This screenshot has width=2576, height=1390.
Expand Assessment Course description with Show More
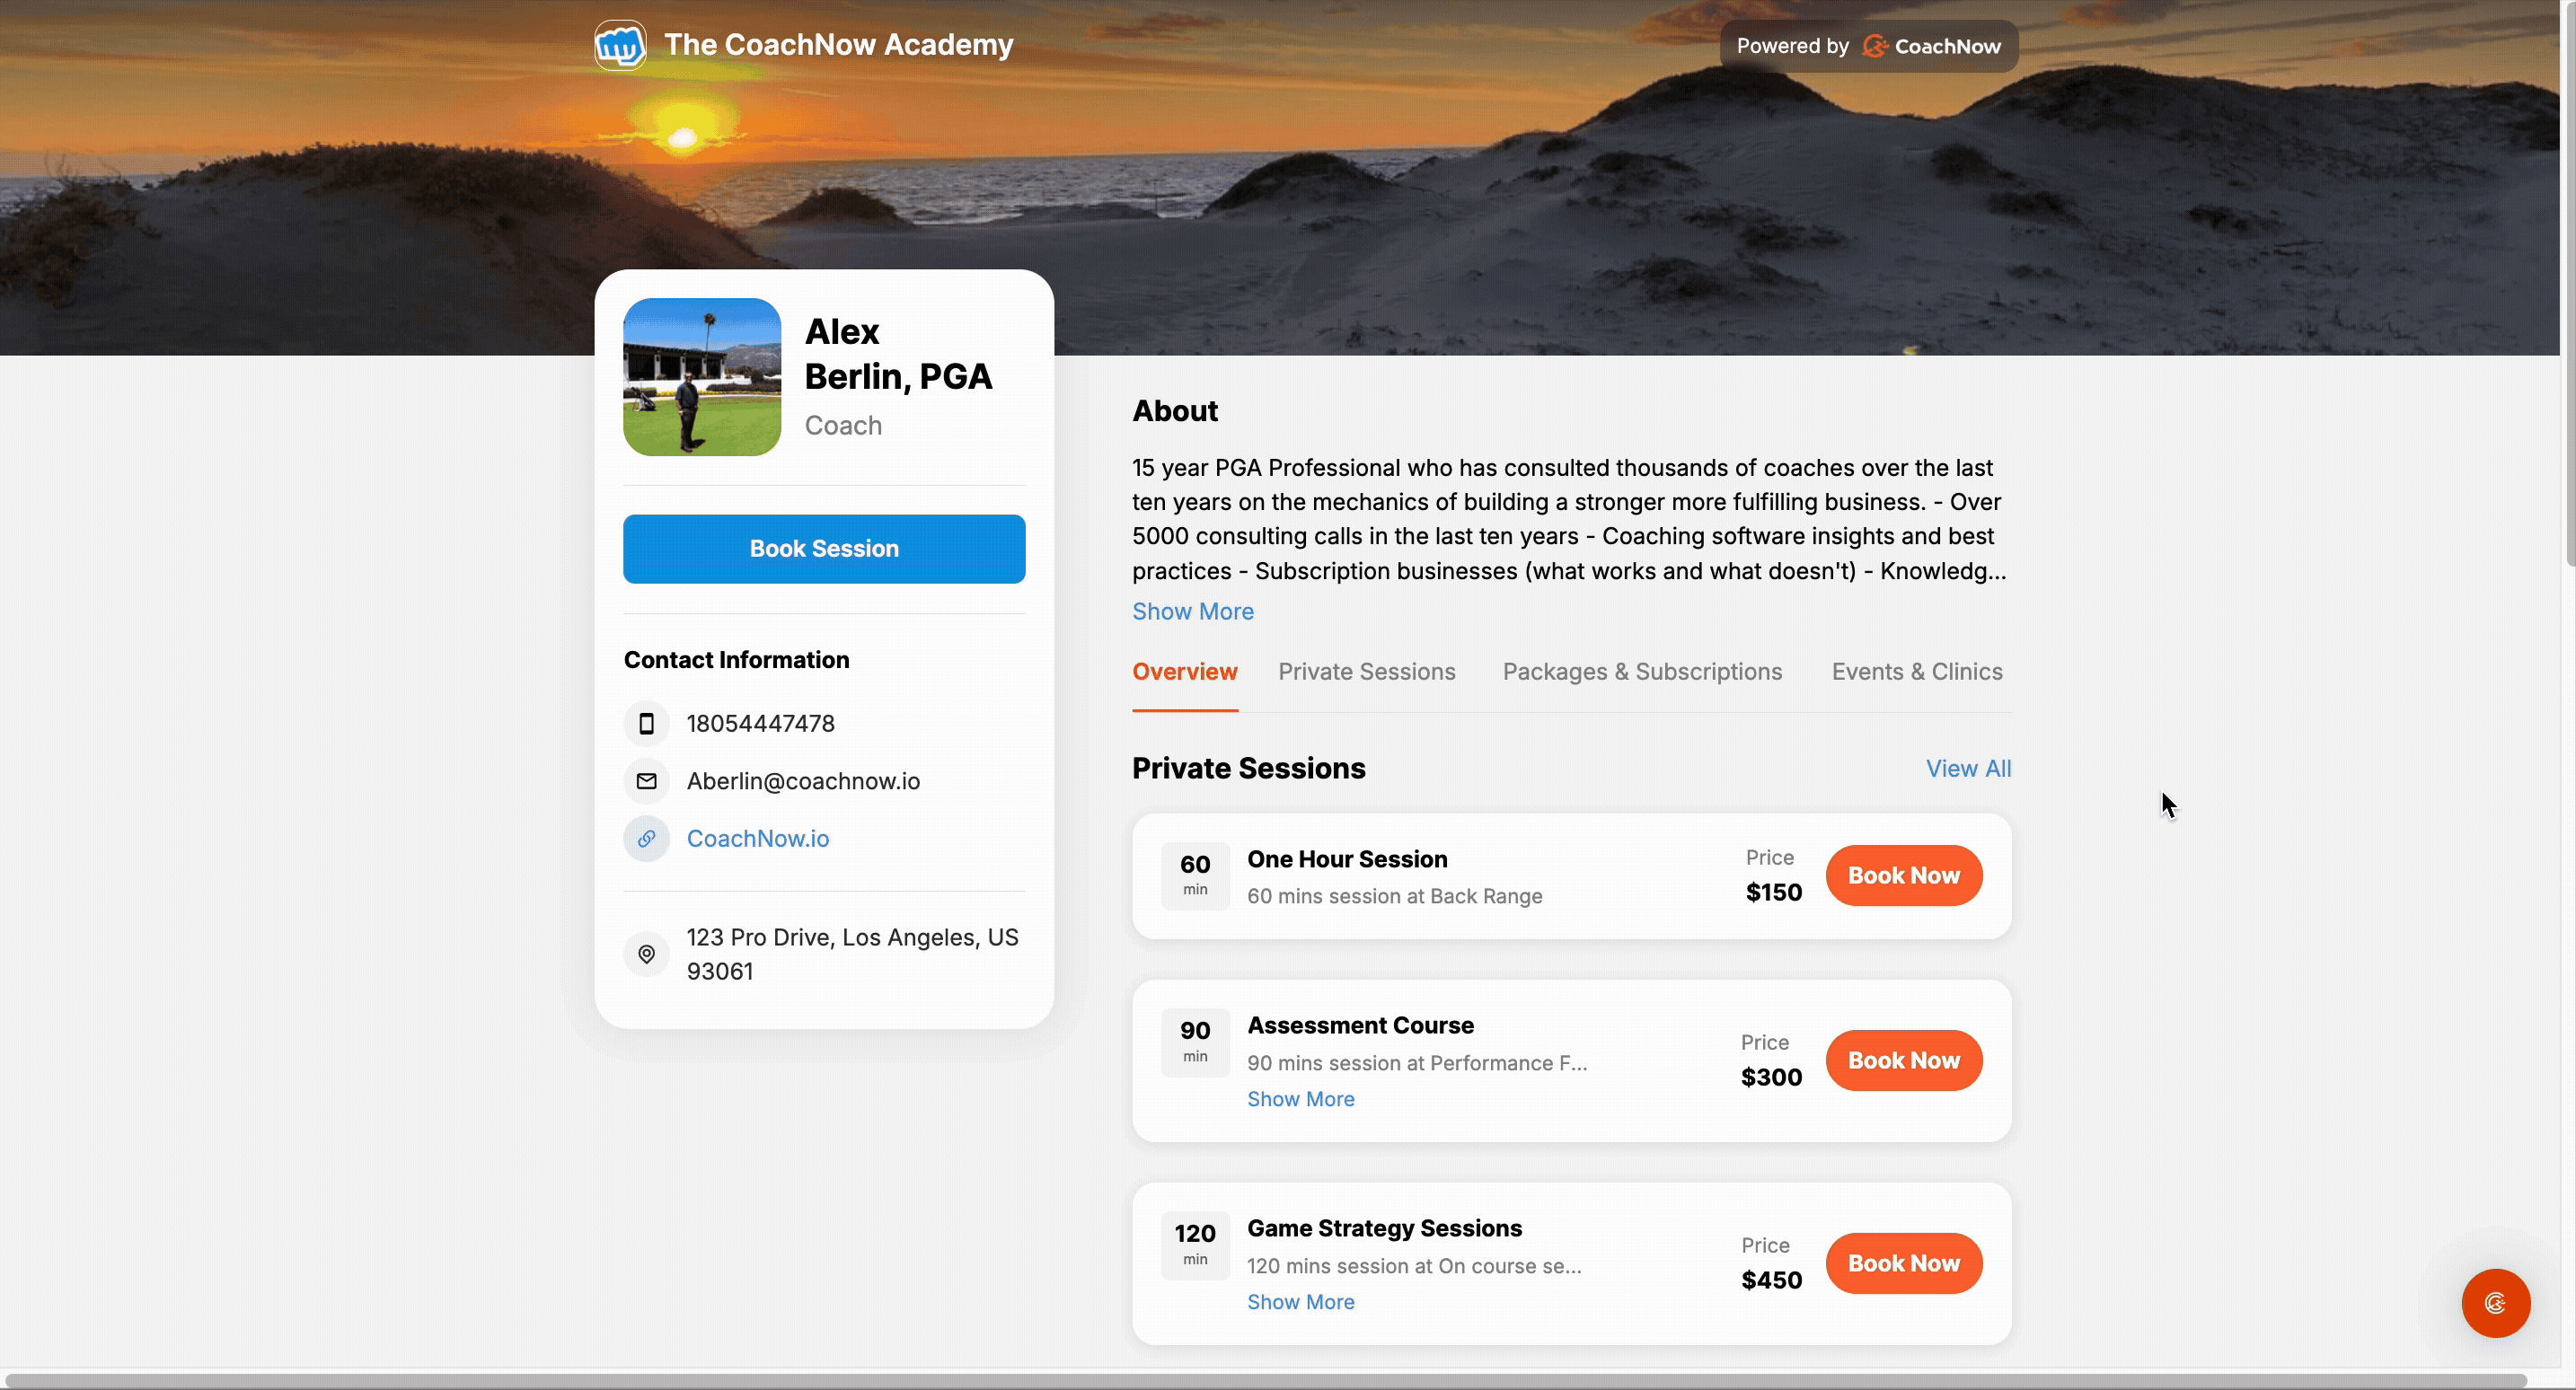pos(1300,1099)
